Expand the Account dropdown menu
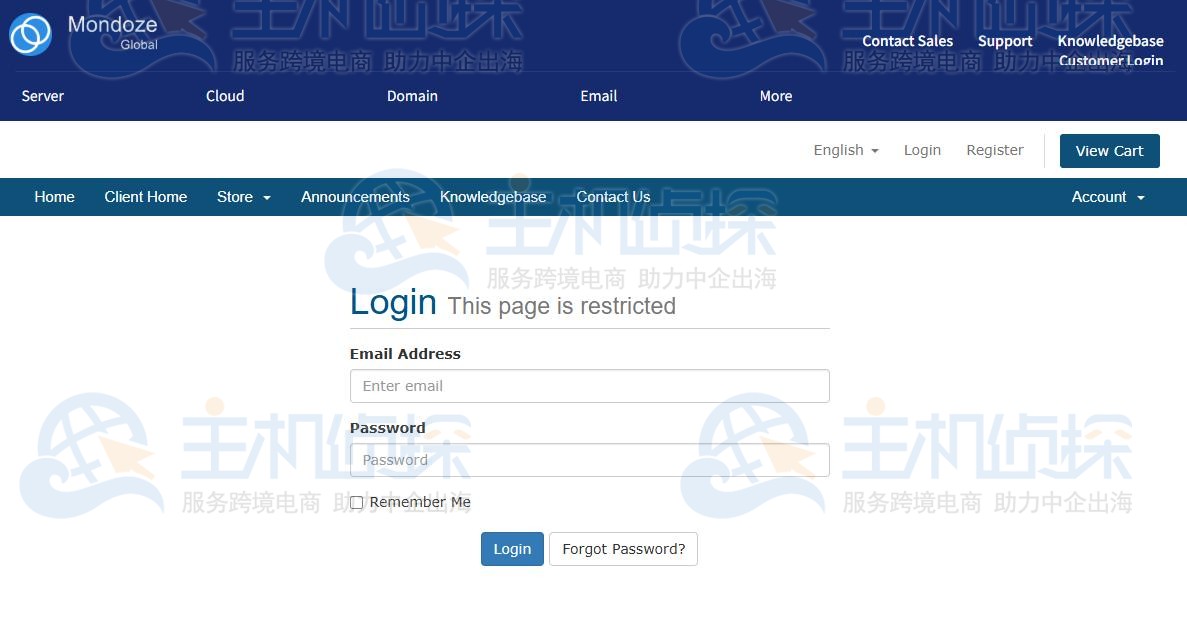This screenshot has width=1187, height=626. coord(1108,197)
